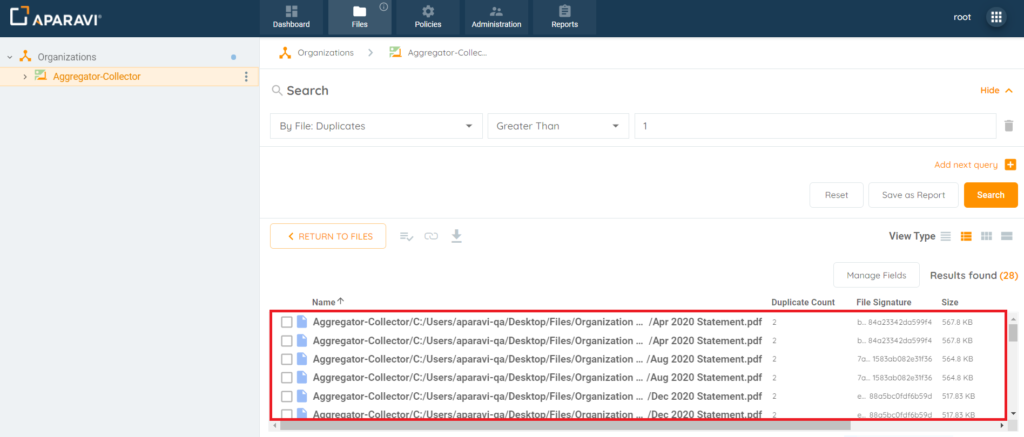The height and width of the screenshot is (437, 1024).
Task: Click the app grid icon beside root
Action: (x=995, y=17)
